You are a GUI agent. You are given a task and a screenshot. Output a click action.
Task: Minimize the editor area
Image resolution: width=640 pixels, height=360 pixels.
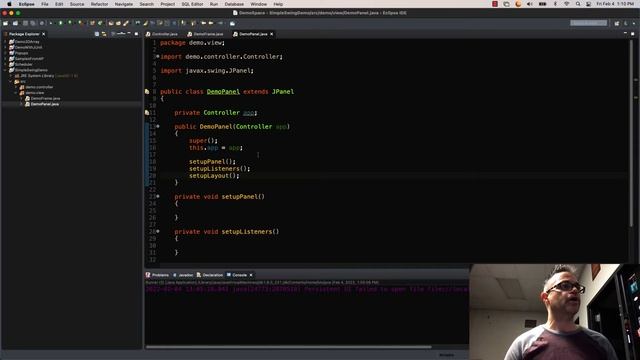pos(625,33)
